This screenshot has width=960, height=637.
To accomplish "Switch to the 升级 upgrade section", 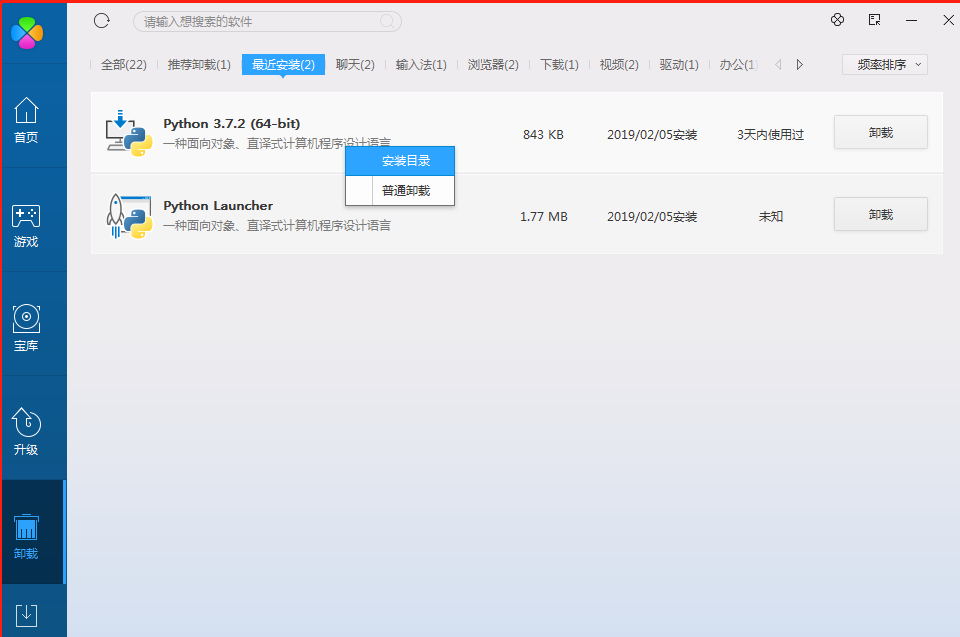I will (x=26, y=432).
